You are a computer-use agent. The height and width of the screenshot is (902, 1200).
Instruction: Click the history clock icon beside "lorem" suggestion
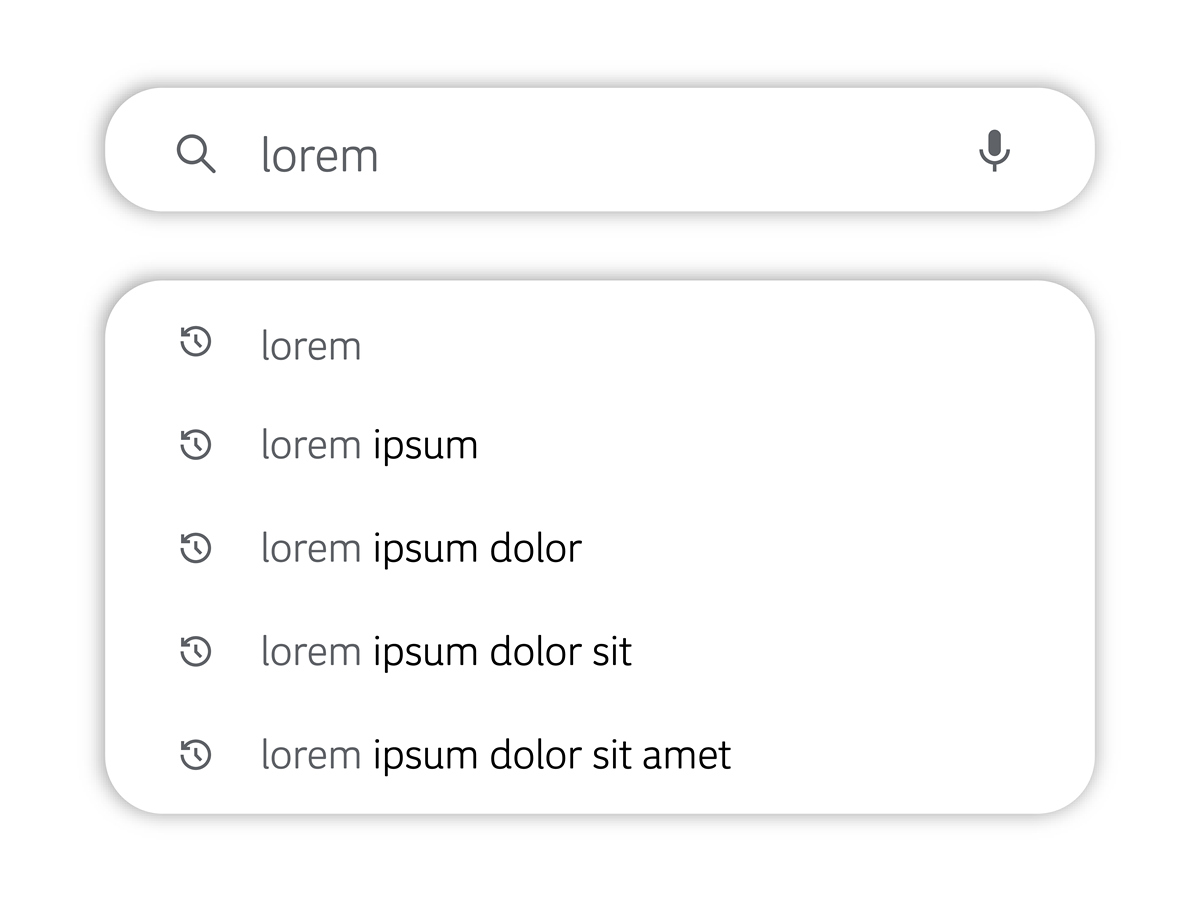(196, 342)
